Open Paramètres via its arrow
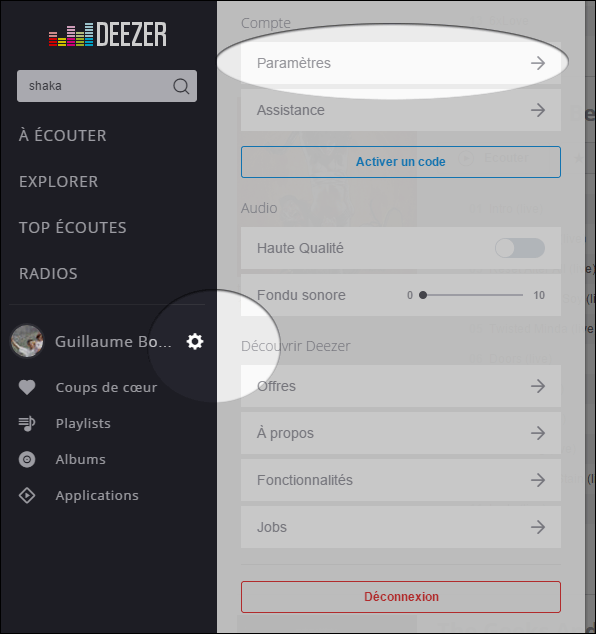This screenshot has width=596, height=634. (x=538, y=63)
